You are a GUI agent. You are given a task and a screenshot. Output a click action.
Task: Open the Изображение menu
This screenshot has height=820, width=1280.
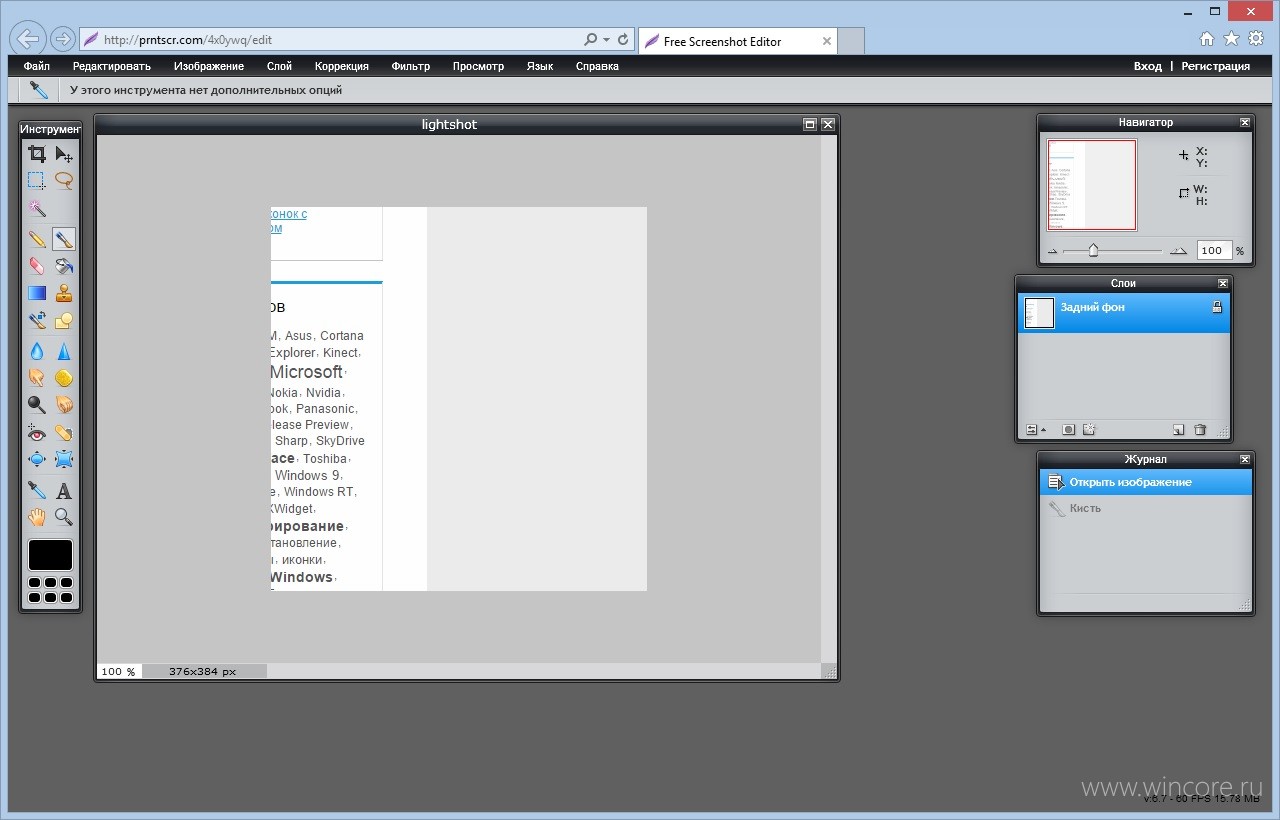209,66
